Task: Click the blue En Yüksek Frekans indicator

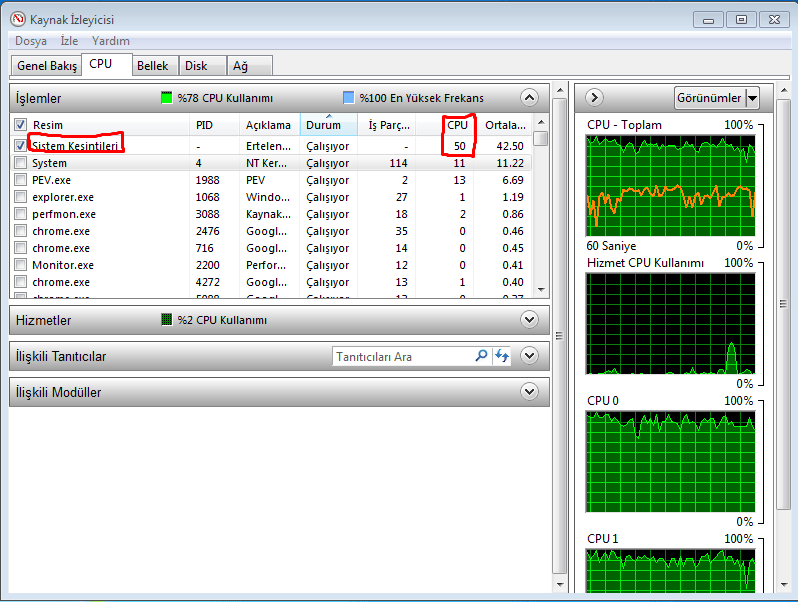Action: click(x=349, y=98)
